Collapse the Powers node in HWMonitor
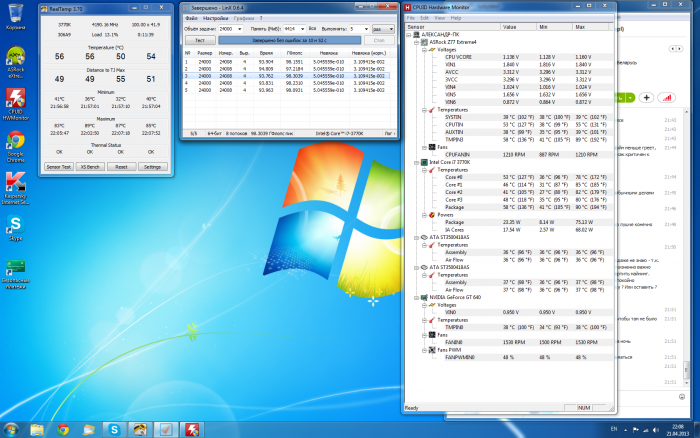Screen dimensions: 700x438 point(424,215)
